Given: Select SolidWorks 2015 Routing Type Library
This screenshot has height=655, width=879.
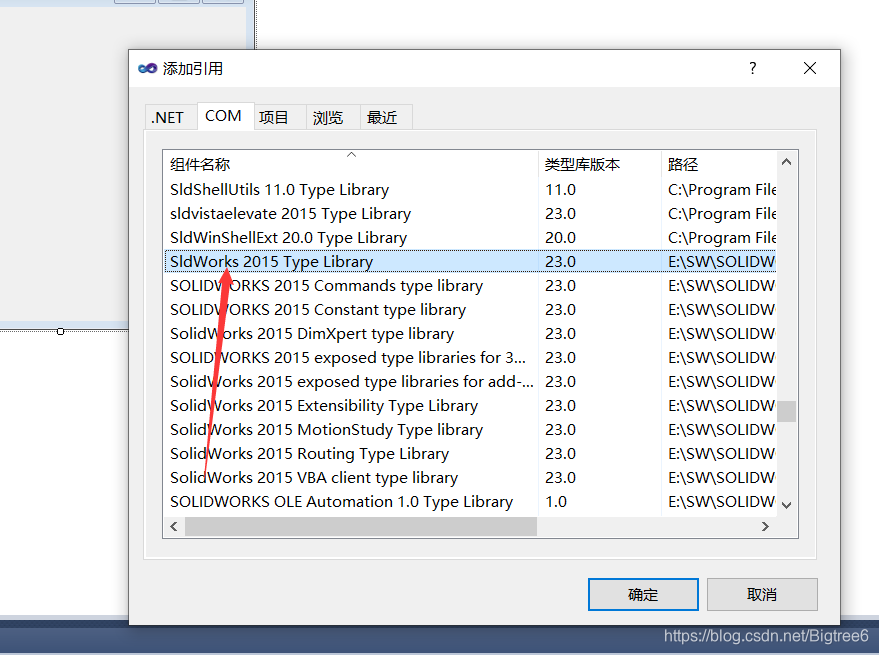Looking at the screenshot, I should point(309,454).
